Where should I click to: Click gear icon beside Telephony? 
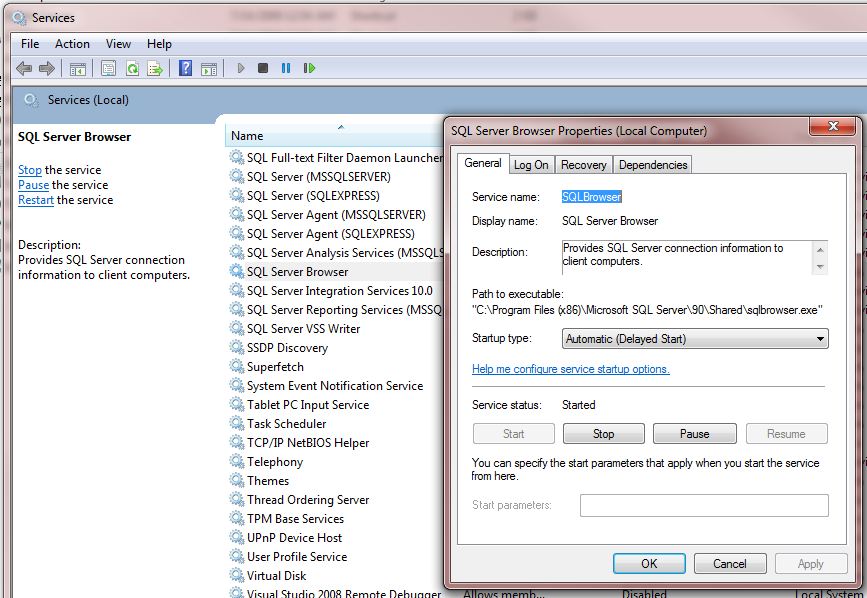click(x=237, y=461)
